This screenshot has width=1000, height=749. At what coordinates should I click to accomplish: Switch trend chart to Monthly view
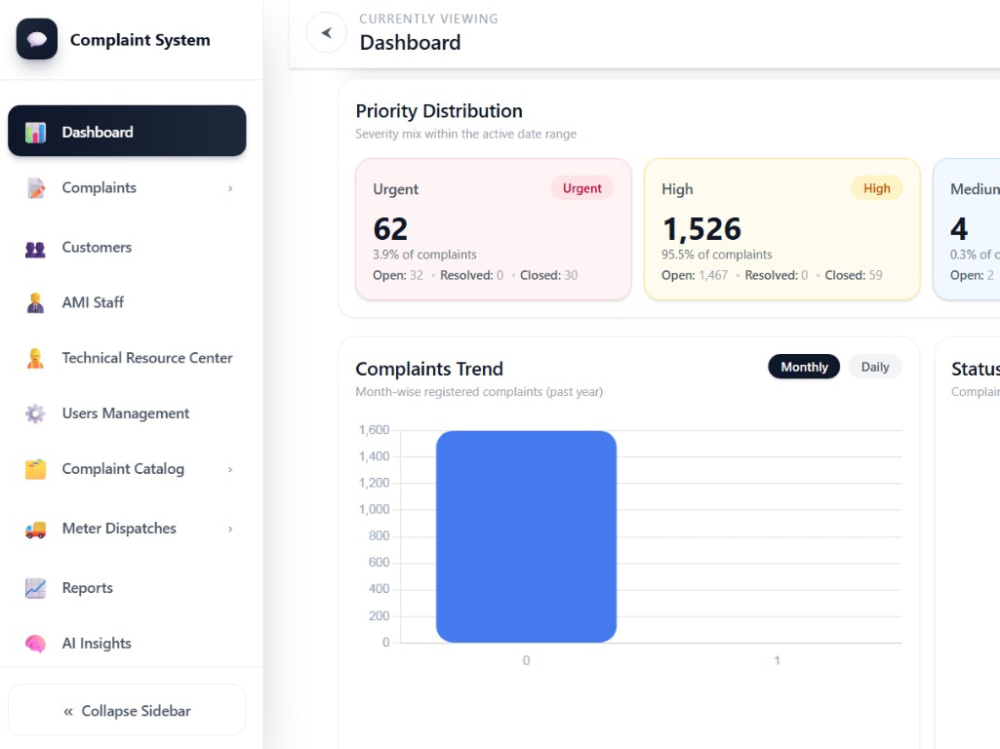804,367
